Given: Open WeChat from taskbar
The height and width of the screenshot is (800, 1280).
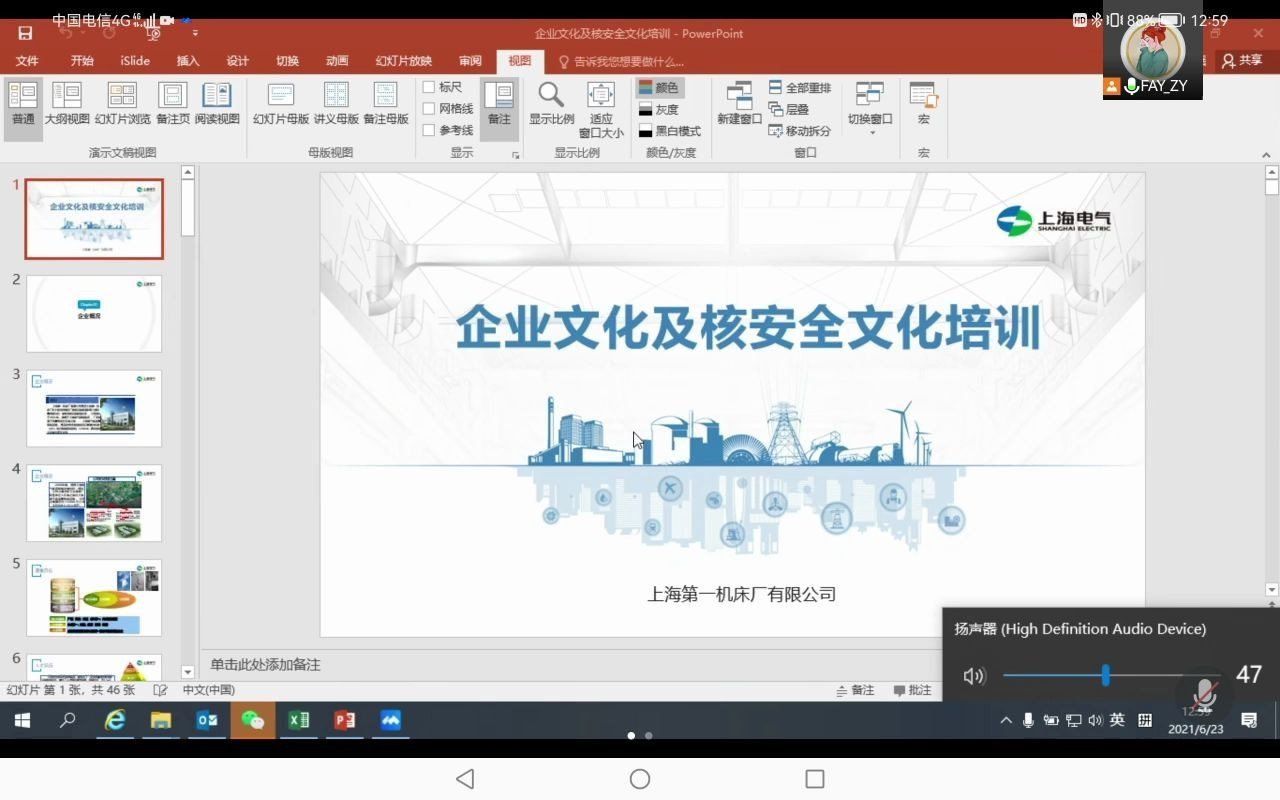Looking at the screenshot, I should (x=253, y=720).
